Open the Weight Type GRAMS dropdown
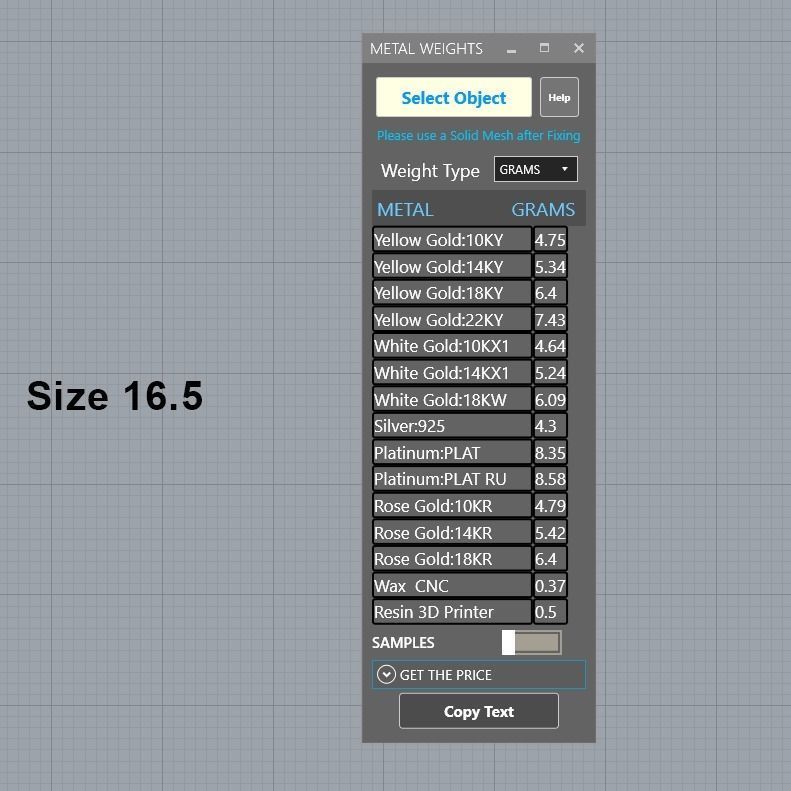The image size is (791, 791). 535,170
